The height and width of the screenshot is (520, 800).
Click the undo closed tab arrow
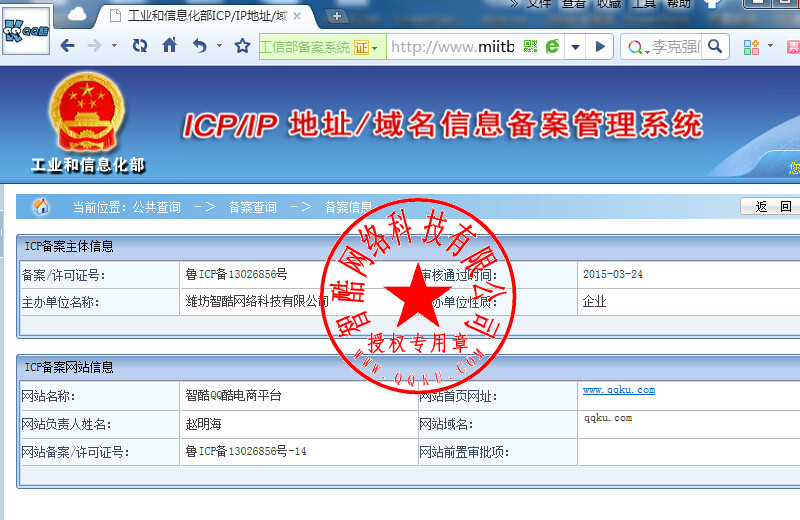point(198,46)
